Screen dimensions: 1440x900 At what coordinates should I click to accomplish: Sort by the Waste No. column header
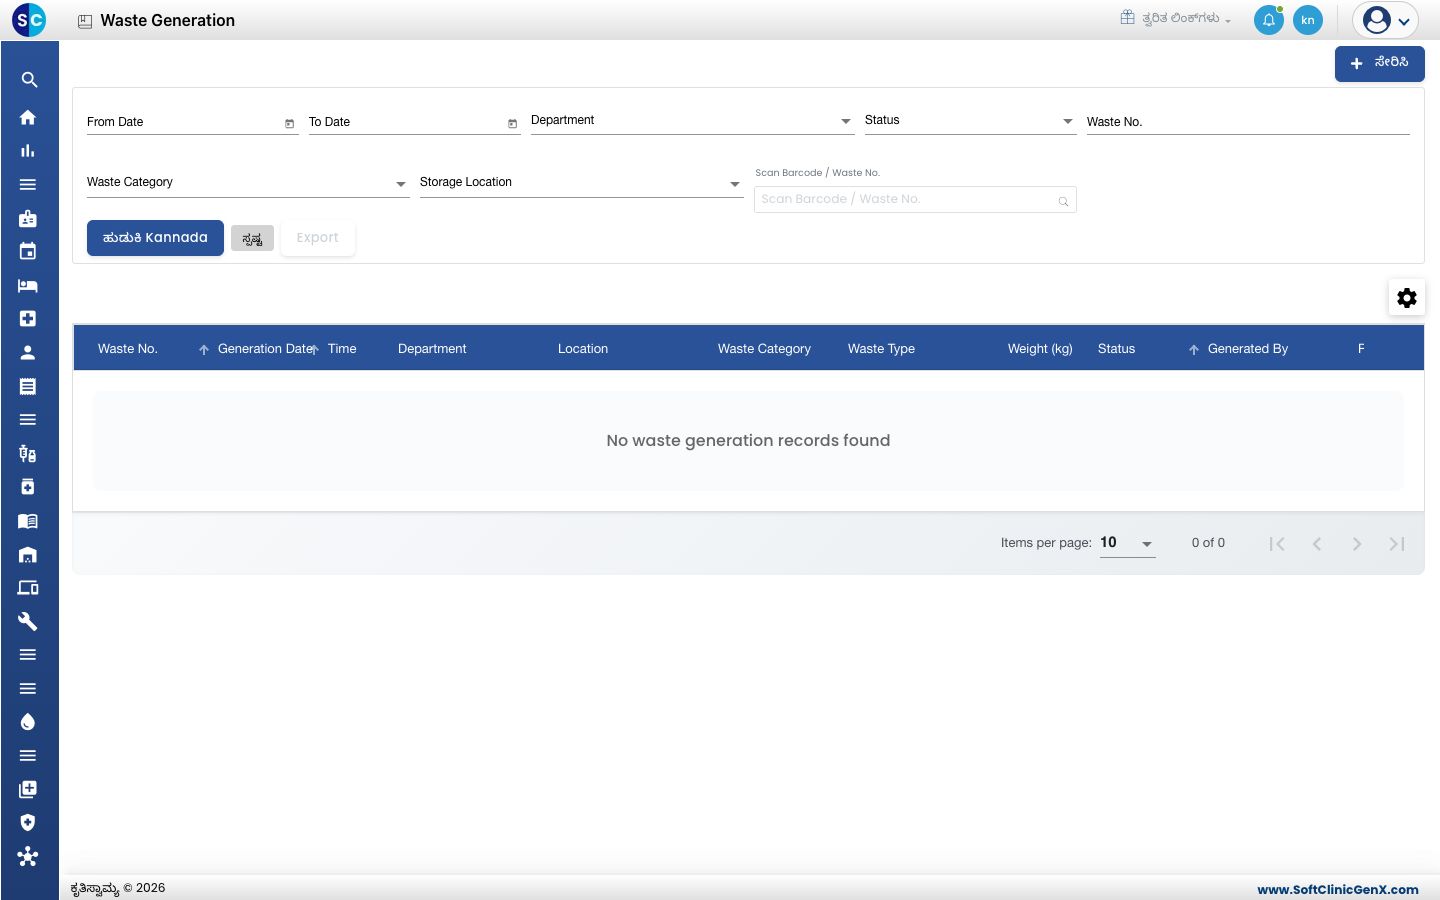pyautogui.click(x=128, y=349)
